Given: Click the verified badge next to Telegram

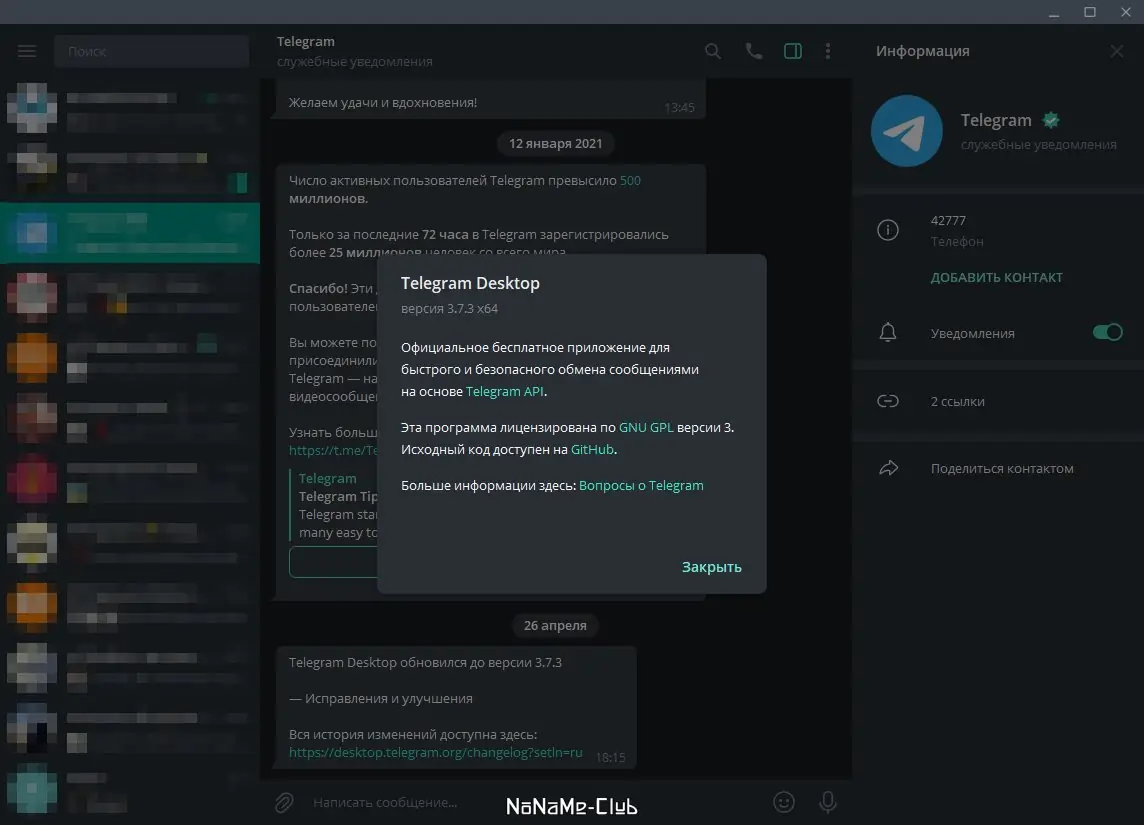Looking at the screenshot, I should tap(1051, 120).
